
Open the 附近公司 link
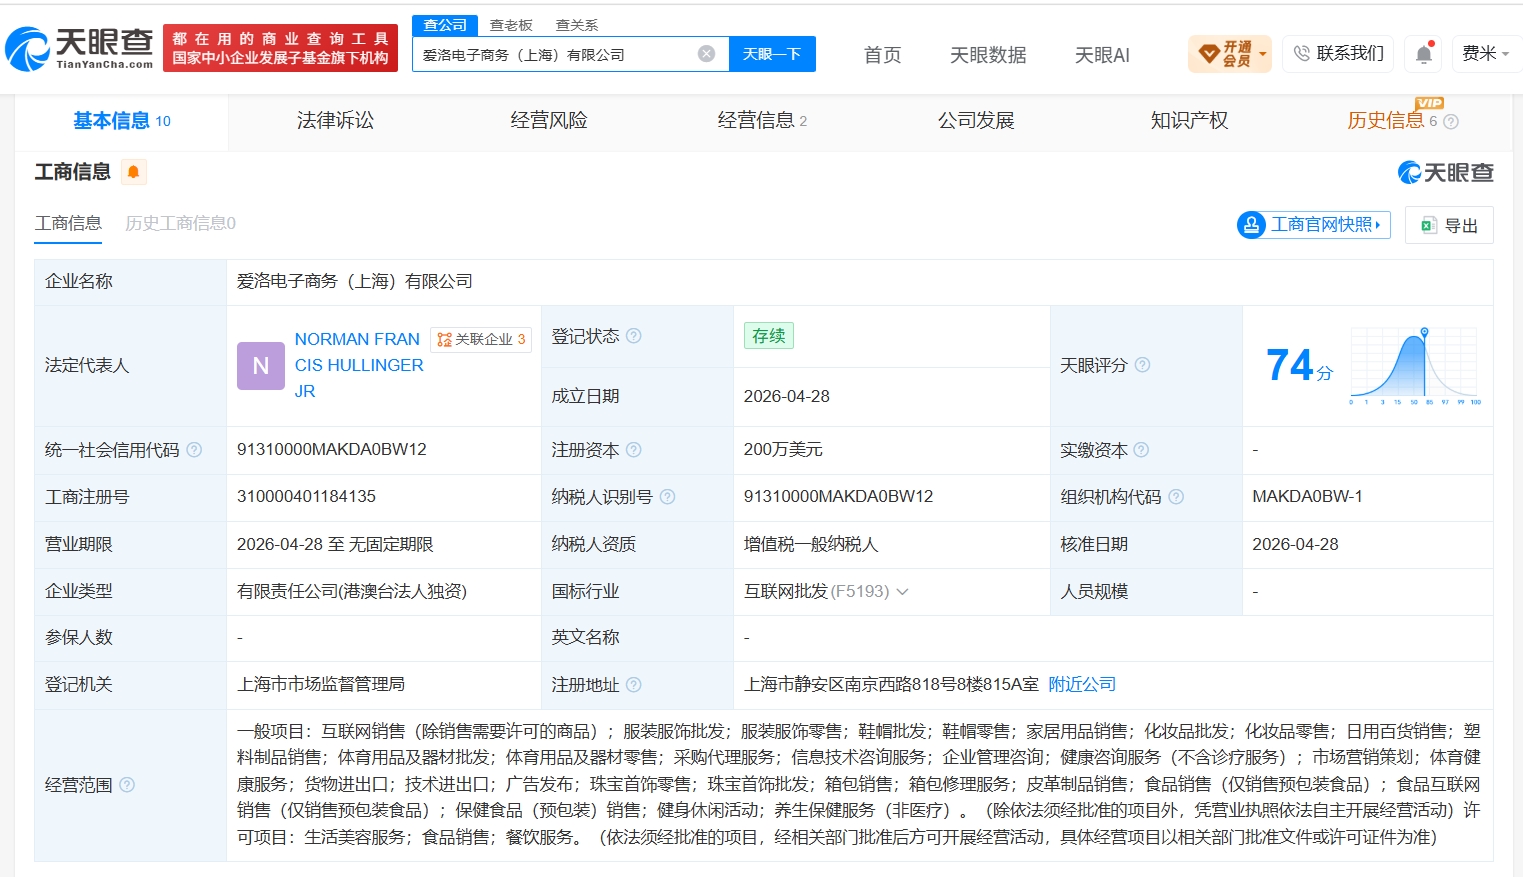(x=1082, y=685)
